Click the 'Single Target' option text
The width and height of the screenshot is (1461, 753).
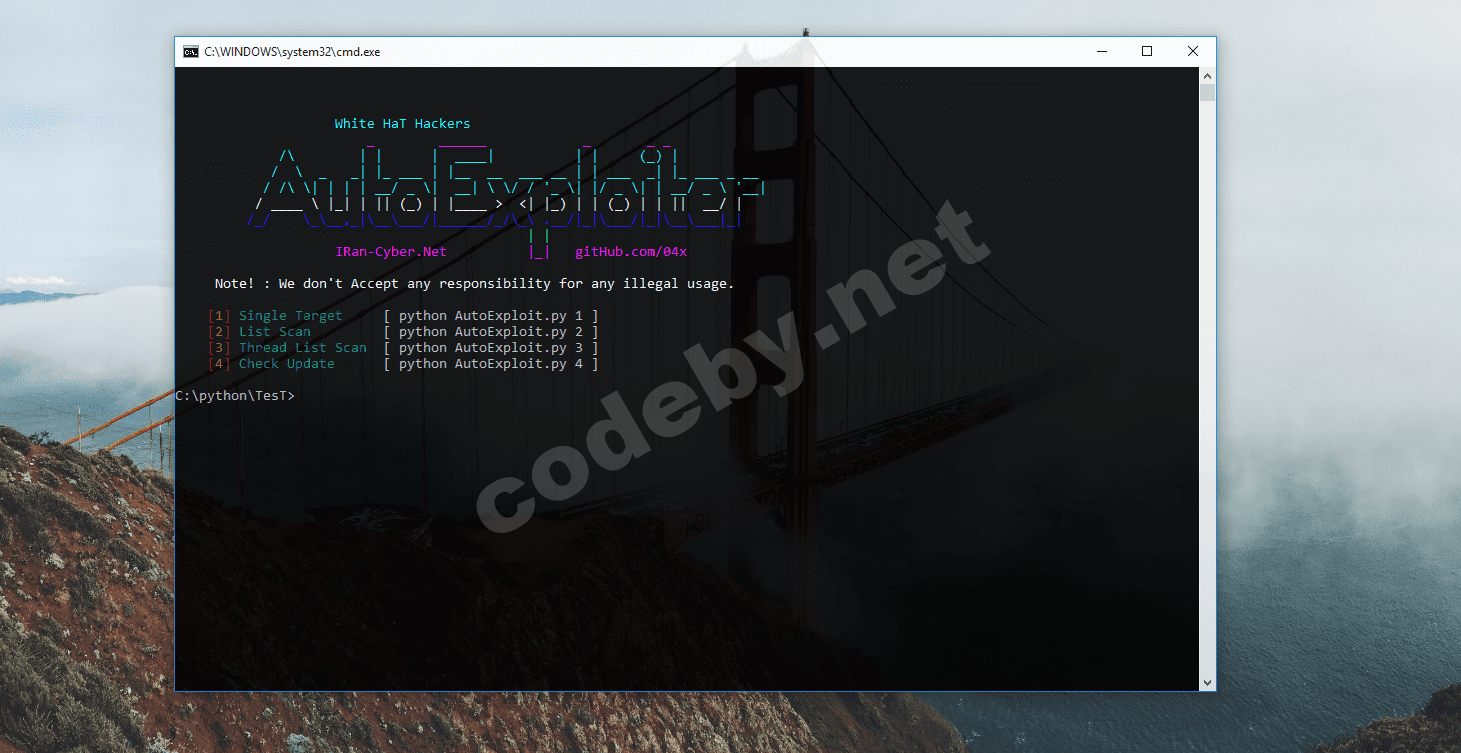pos(290,316)
